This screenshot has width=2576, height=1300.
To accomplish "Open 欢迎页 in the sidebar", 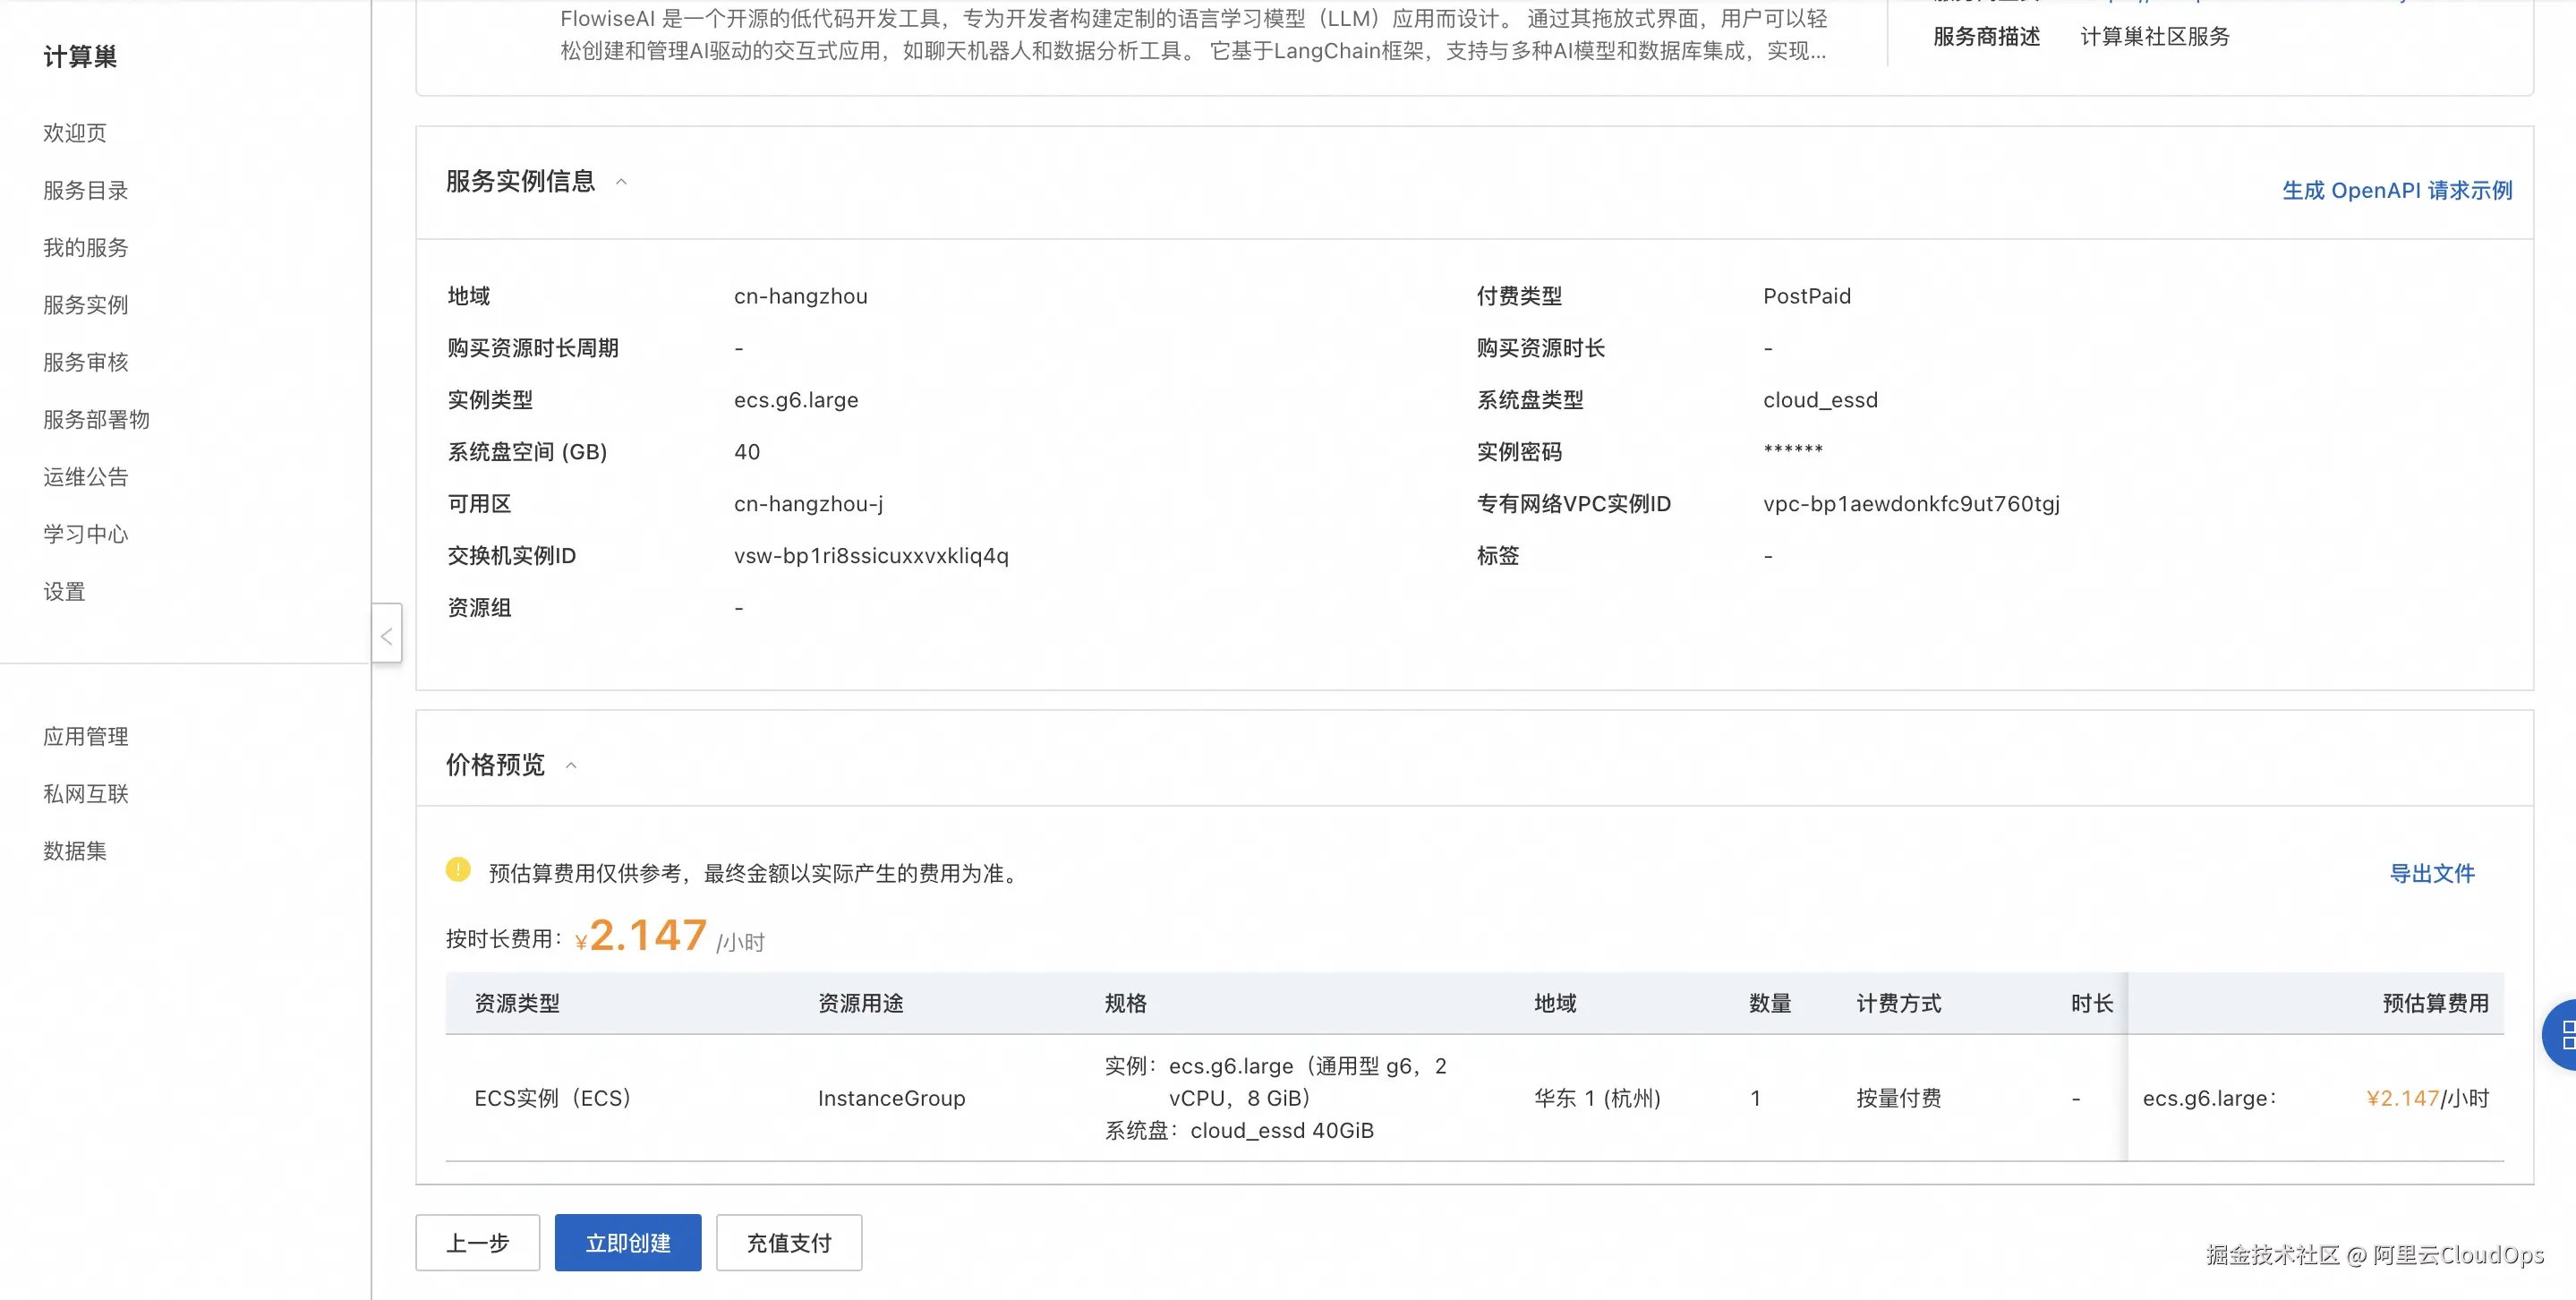I will click(x=75, y=133).
